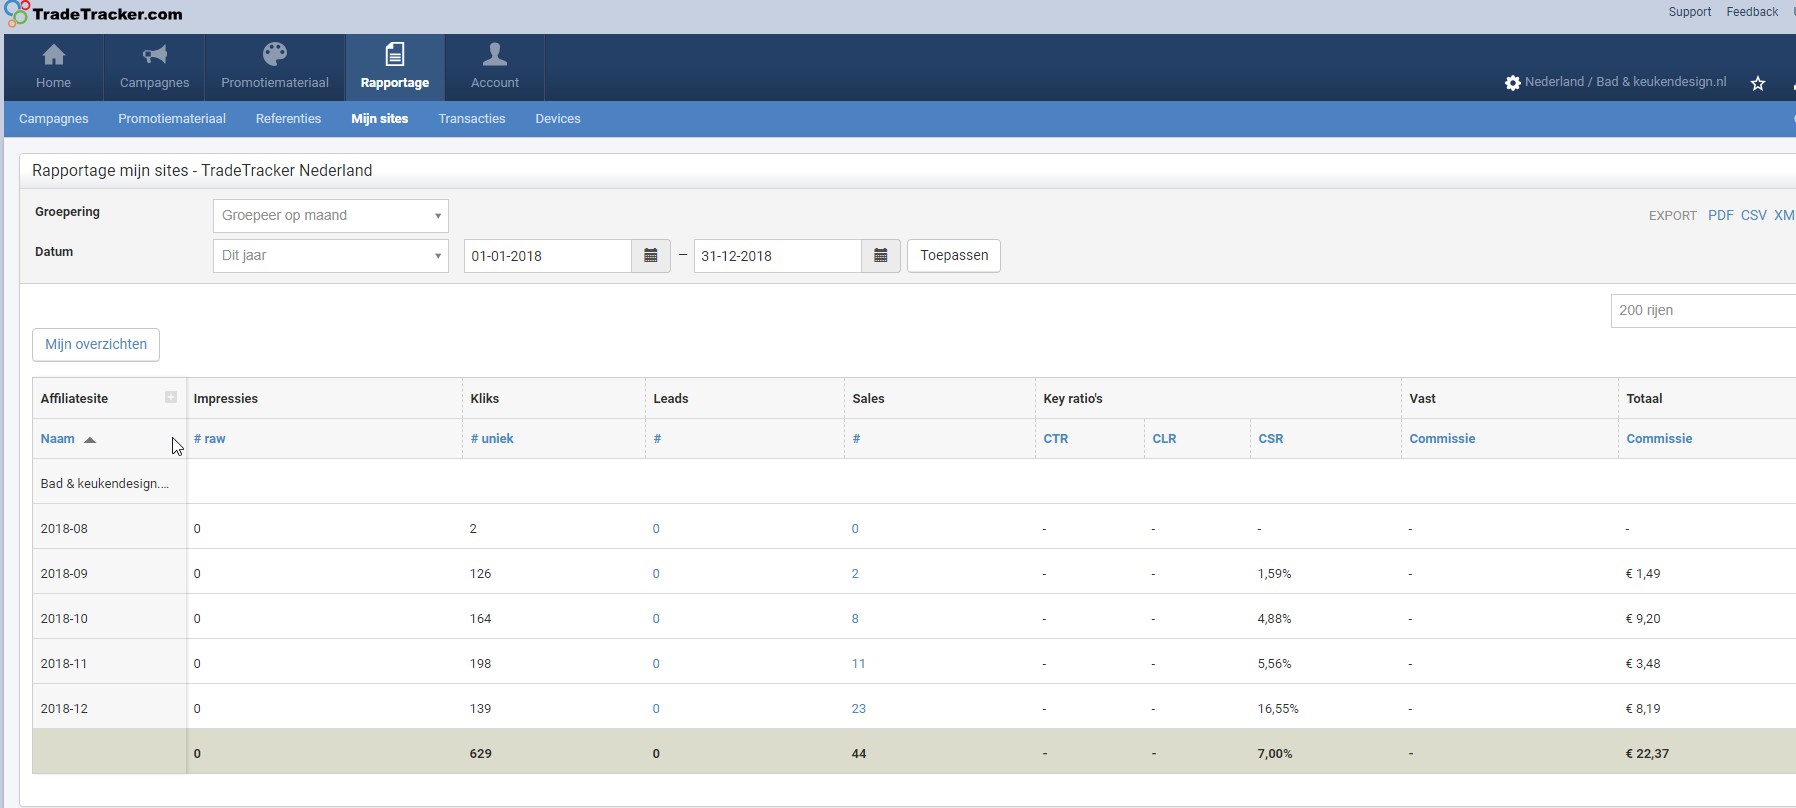The width and height of the screenshot is (1796, 808).
Task: Click the TradeTracker.com logo
Action: (x=94, y=14)
